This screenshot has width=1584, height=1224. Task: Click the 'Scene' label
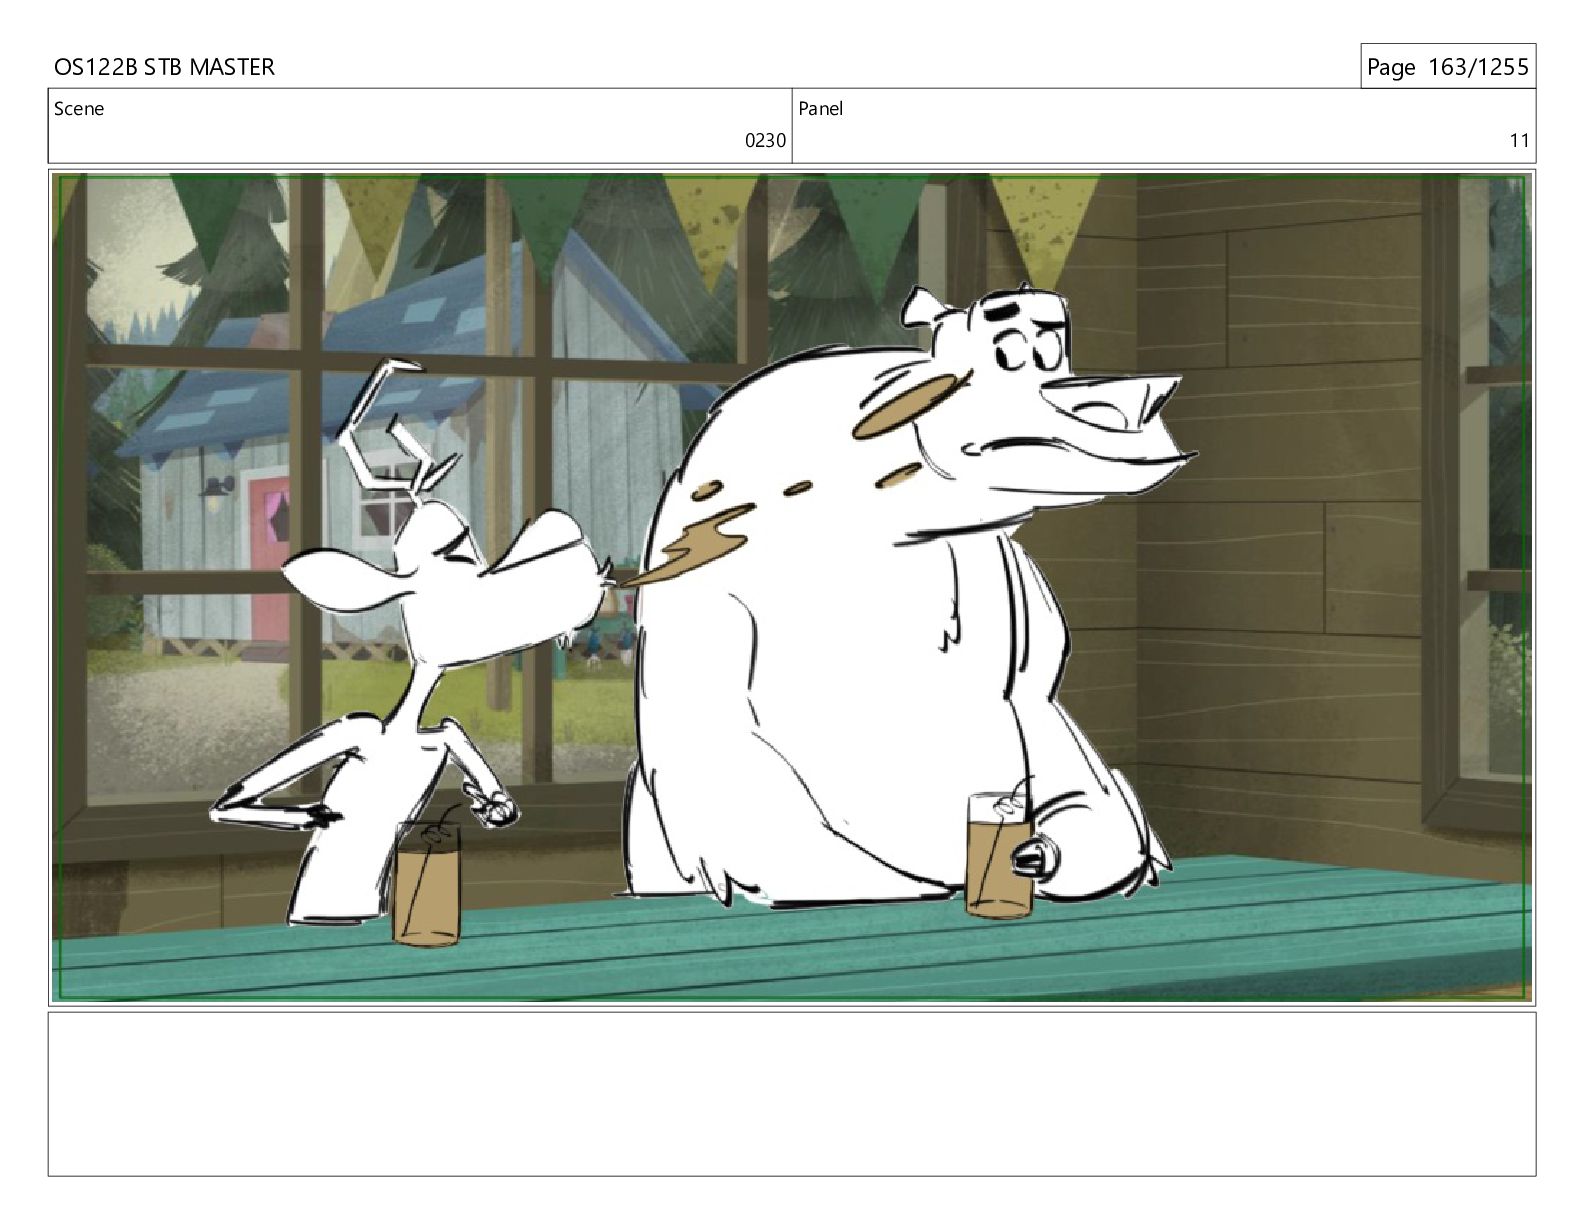click(79, 108)
